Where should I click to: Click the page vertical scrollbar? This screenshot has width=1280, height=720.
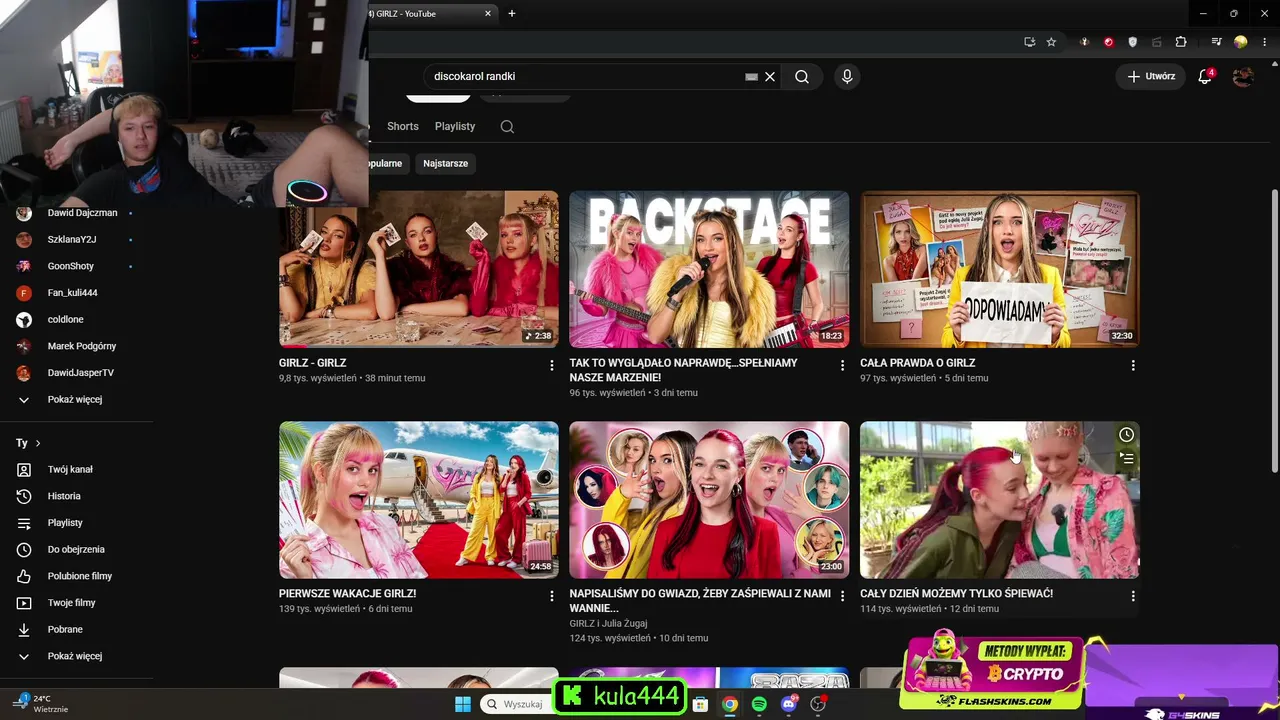click(x=1274, y=330)
